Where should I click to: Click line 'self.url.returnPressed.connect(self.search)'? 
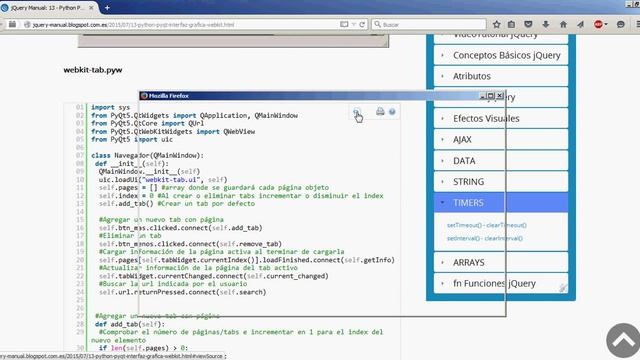pyautogui.click(x=182, y=292)
